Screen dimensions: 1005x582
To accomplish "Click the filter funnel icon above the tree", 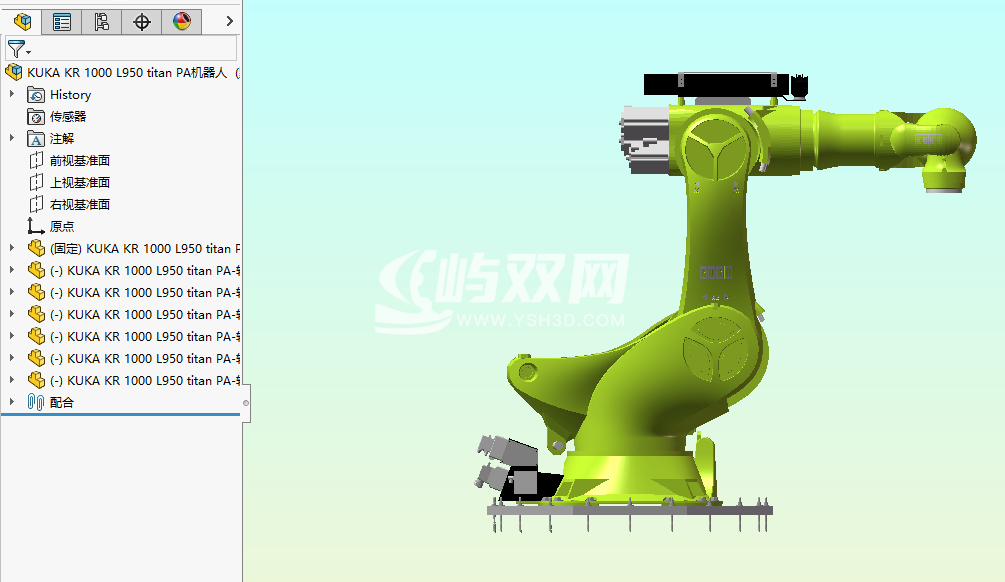I will [15, 48].
